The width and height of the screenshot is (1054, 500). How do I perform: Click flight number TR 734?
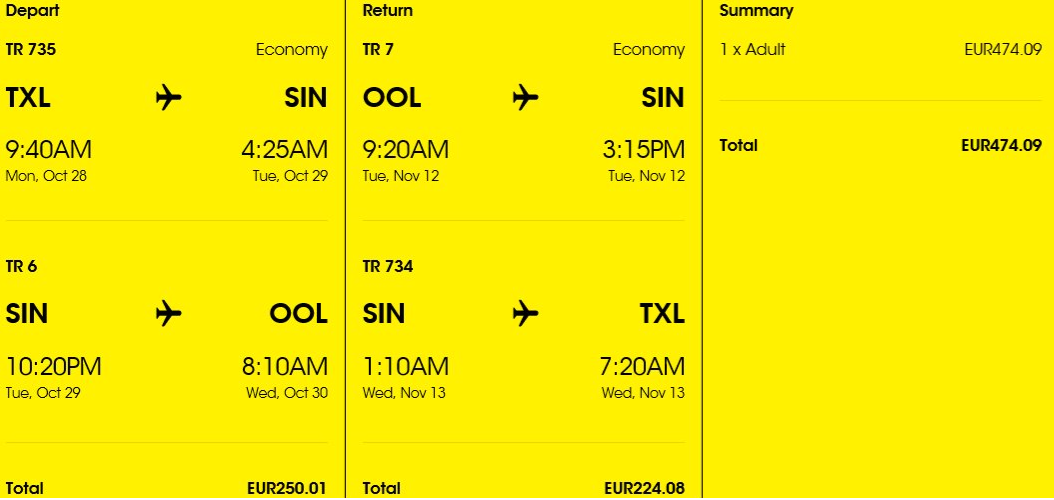pos(388,267)
